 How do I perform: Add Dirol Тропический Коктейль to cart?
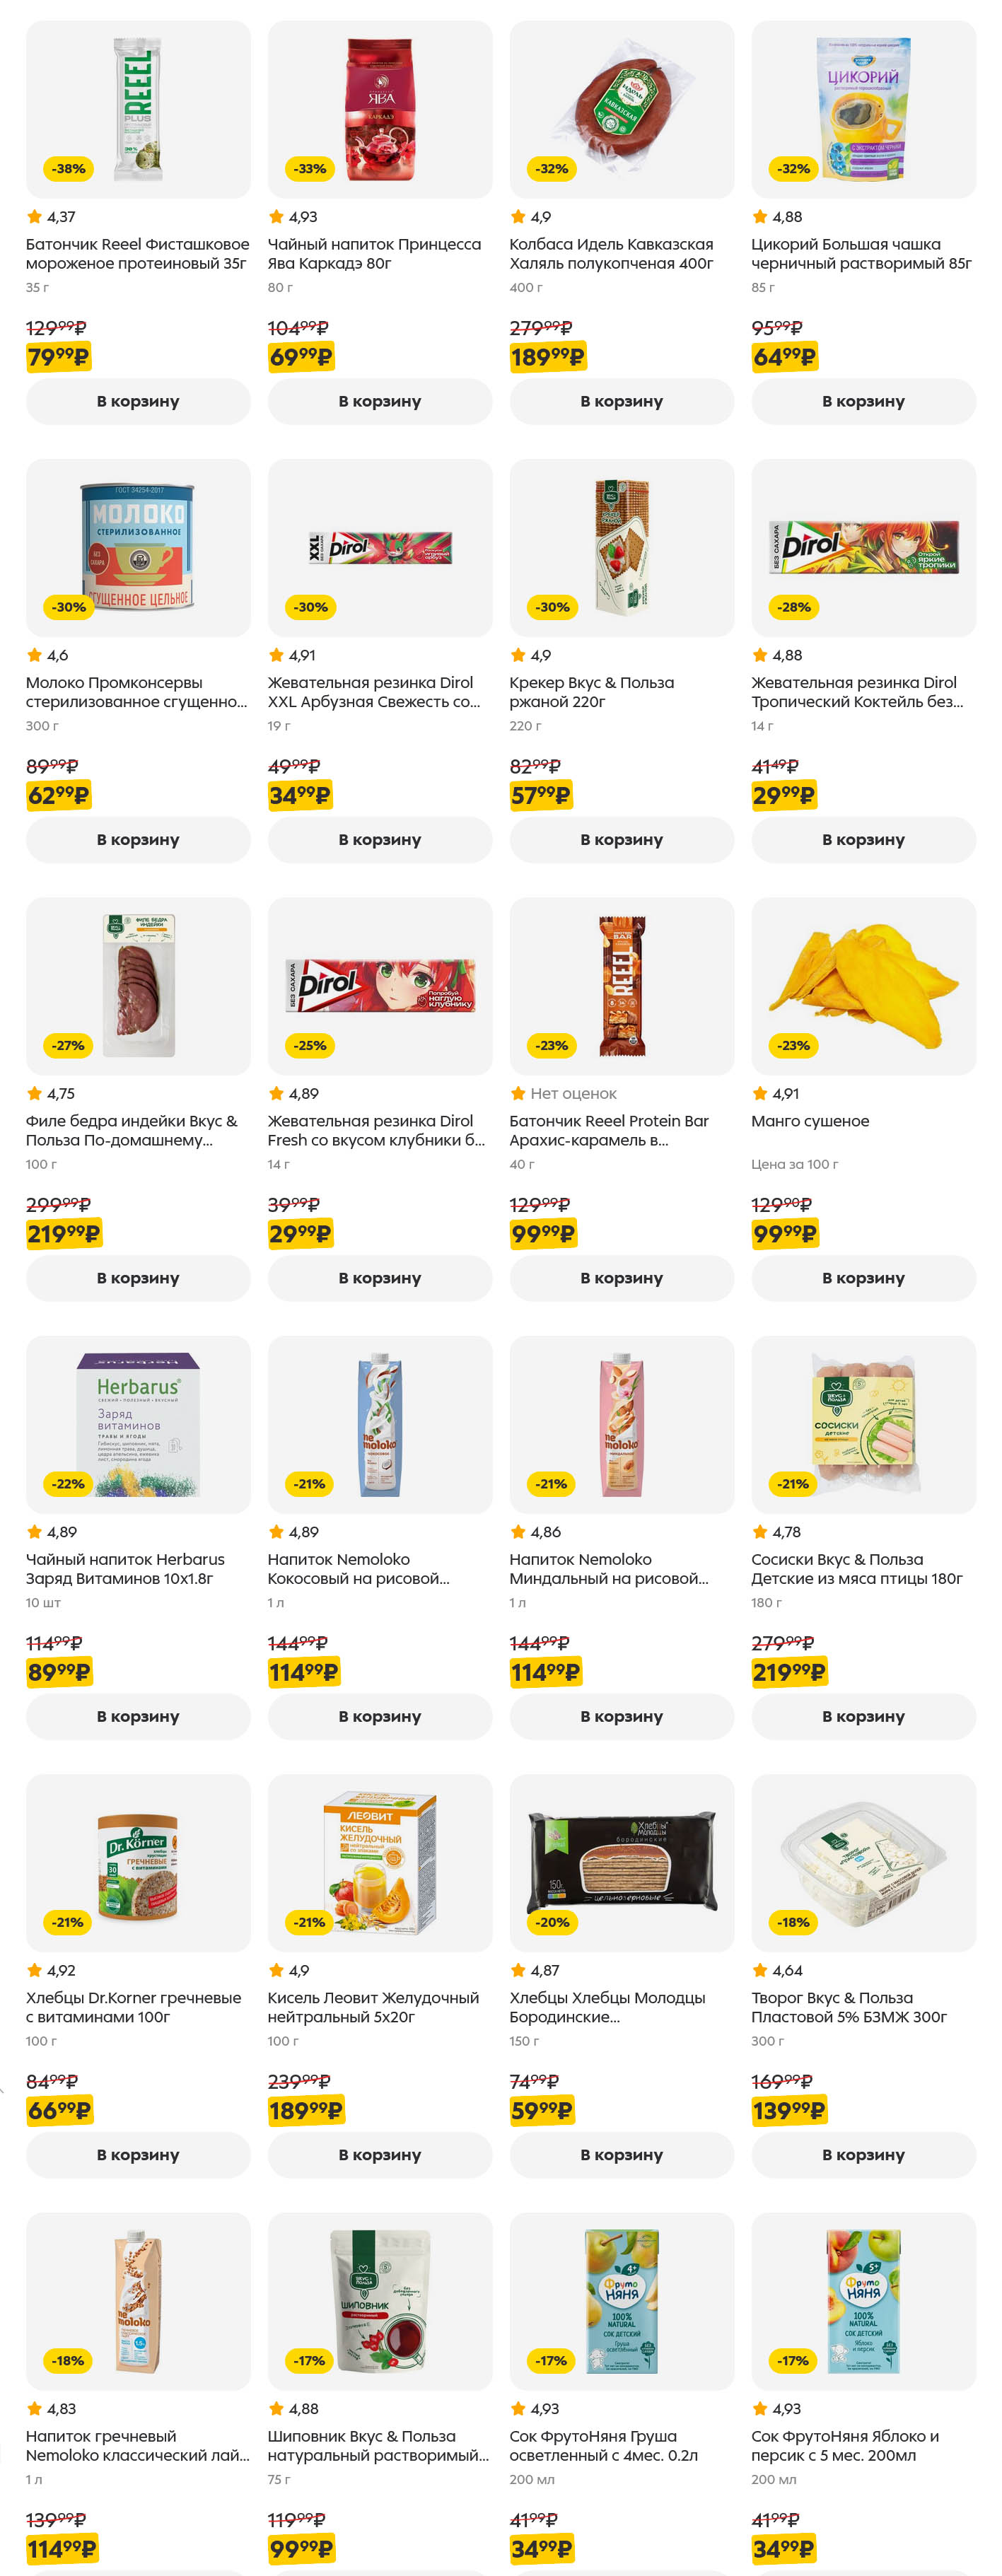(x=863, y=840)
